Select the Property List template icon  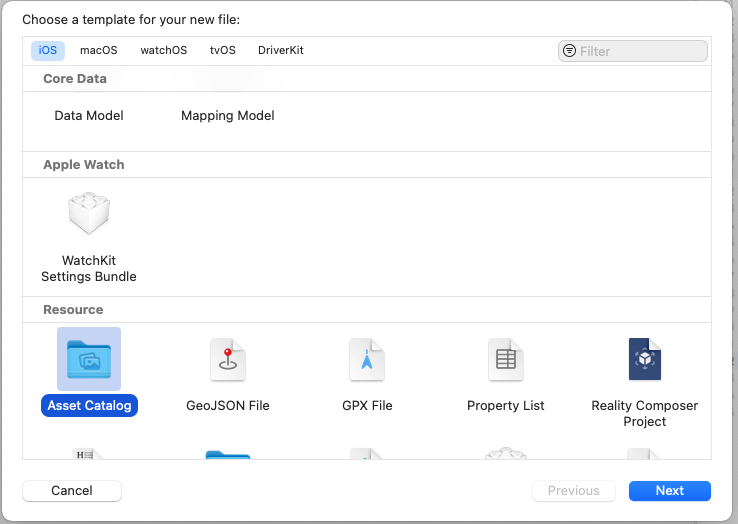coord(505,359)
